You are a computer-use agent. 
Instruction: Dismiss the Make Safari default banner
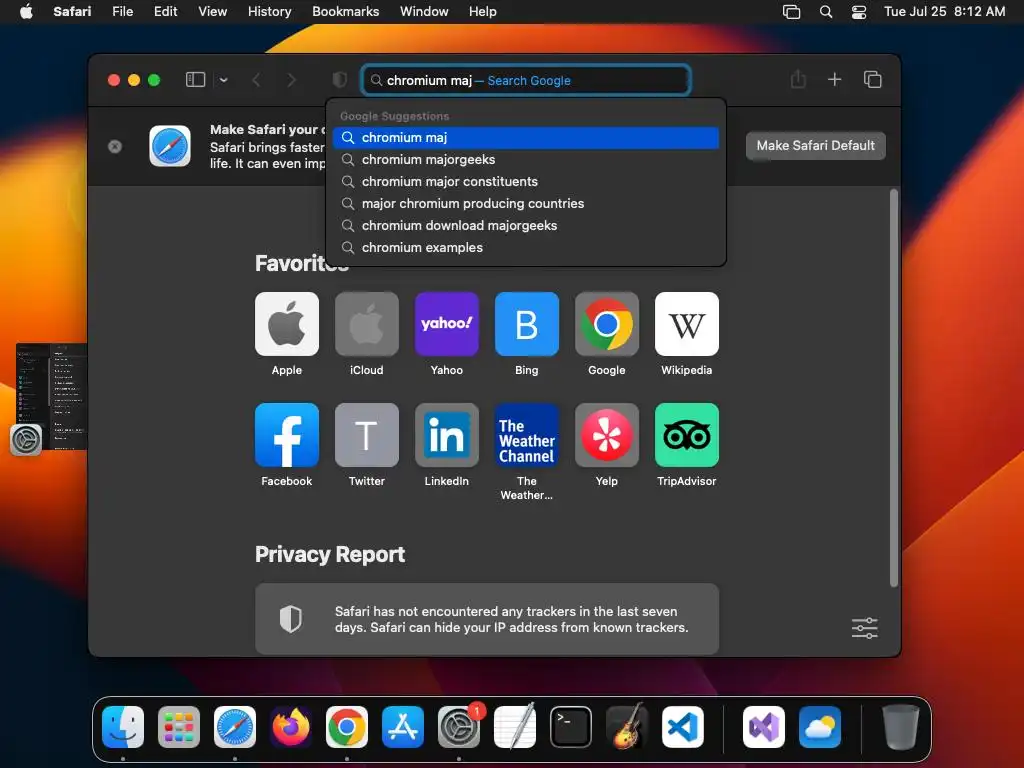(115, 146)
